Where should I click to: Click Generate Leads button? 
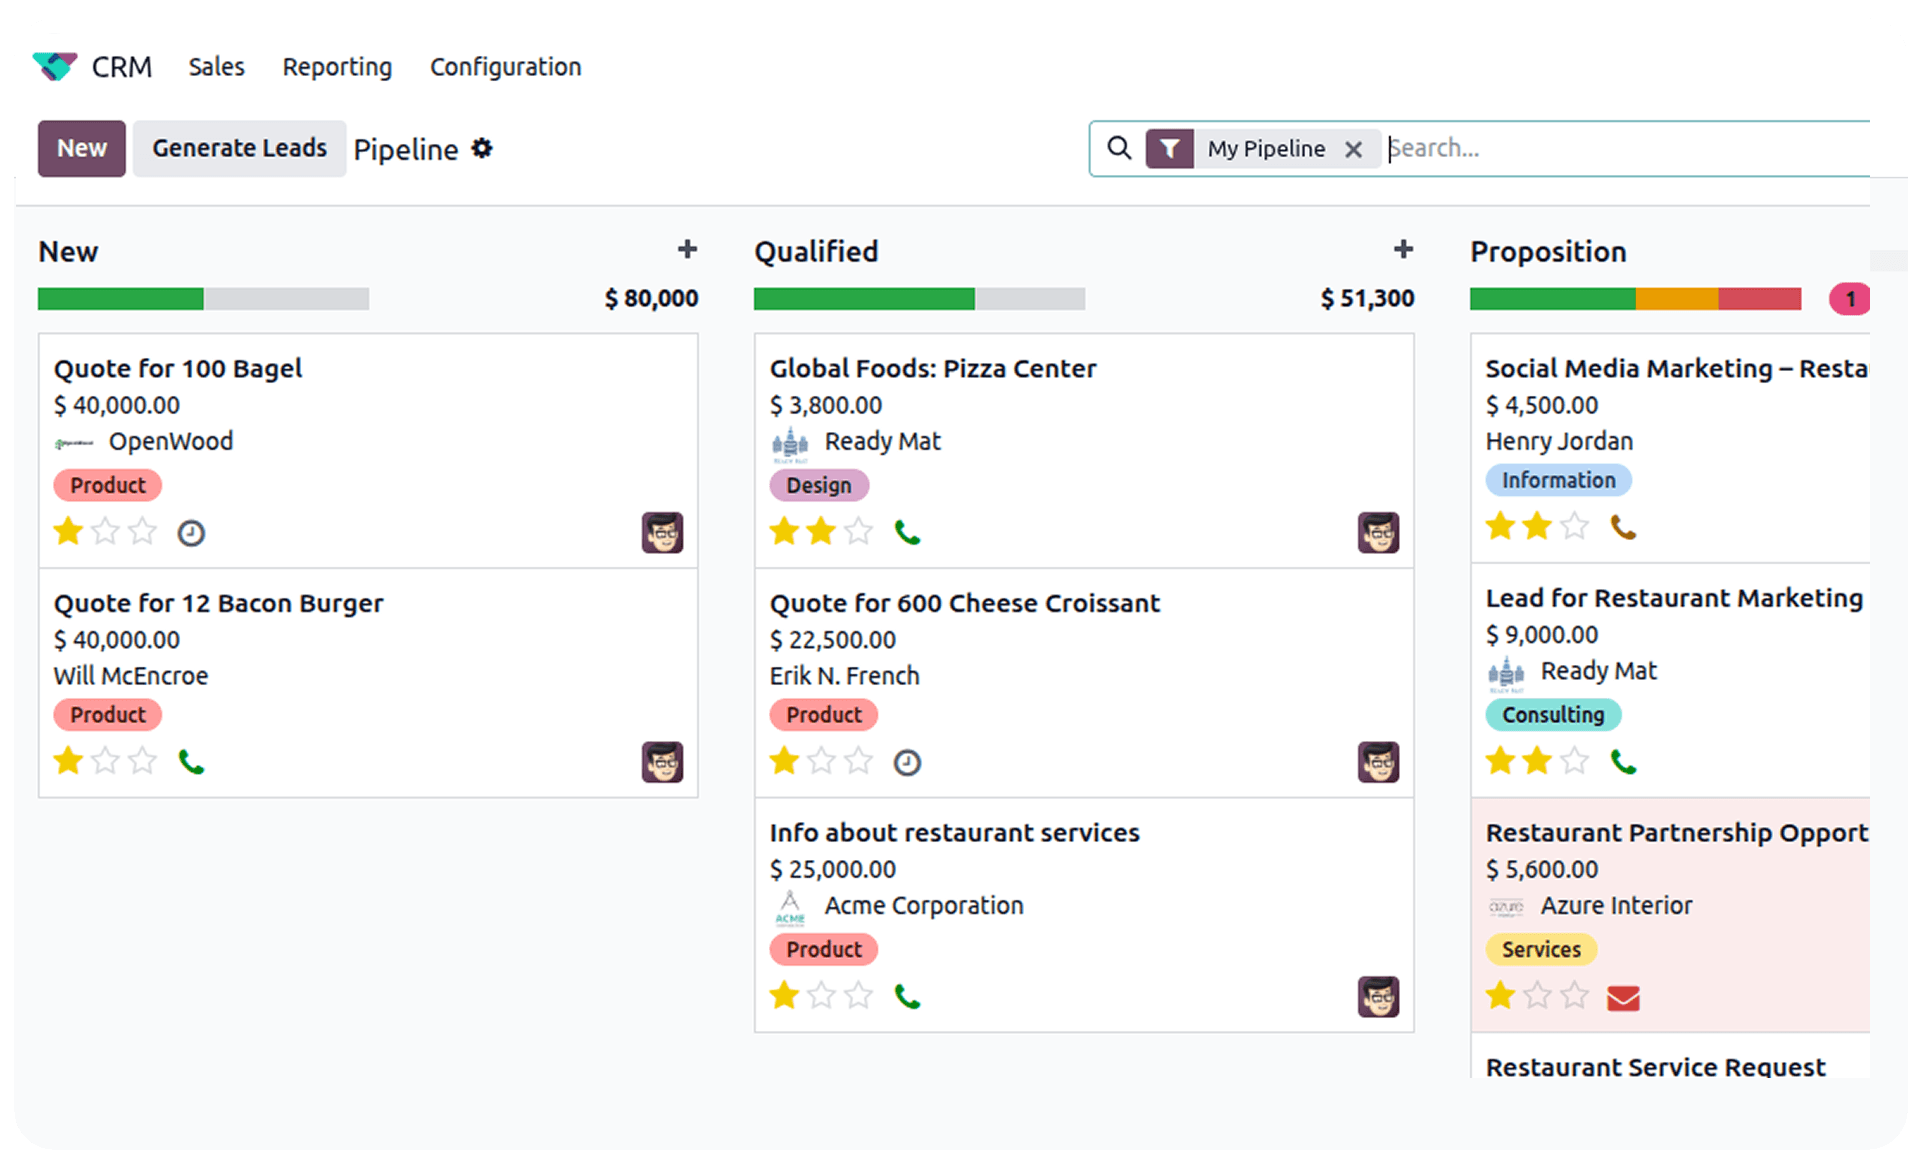[x=239, y=149]
